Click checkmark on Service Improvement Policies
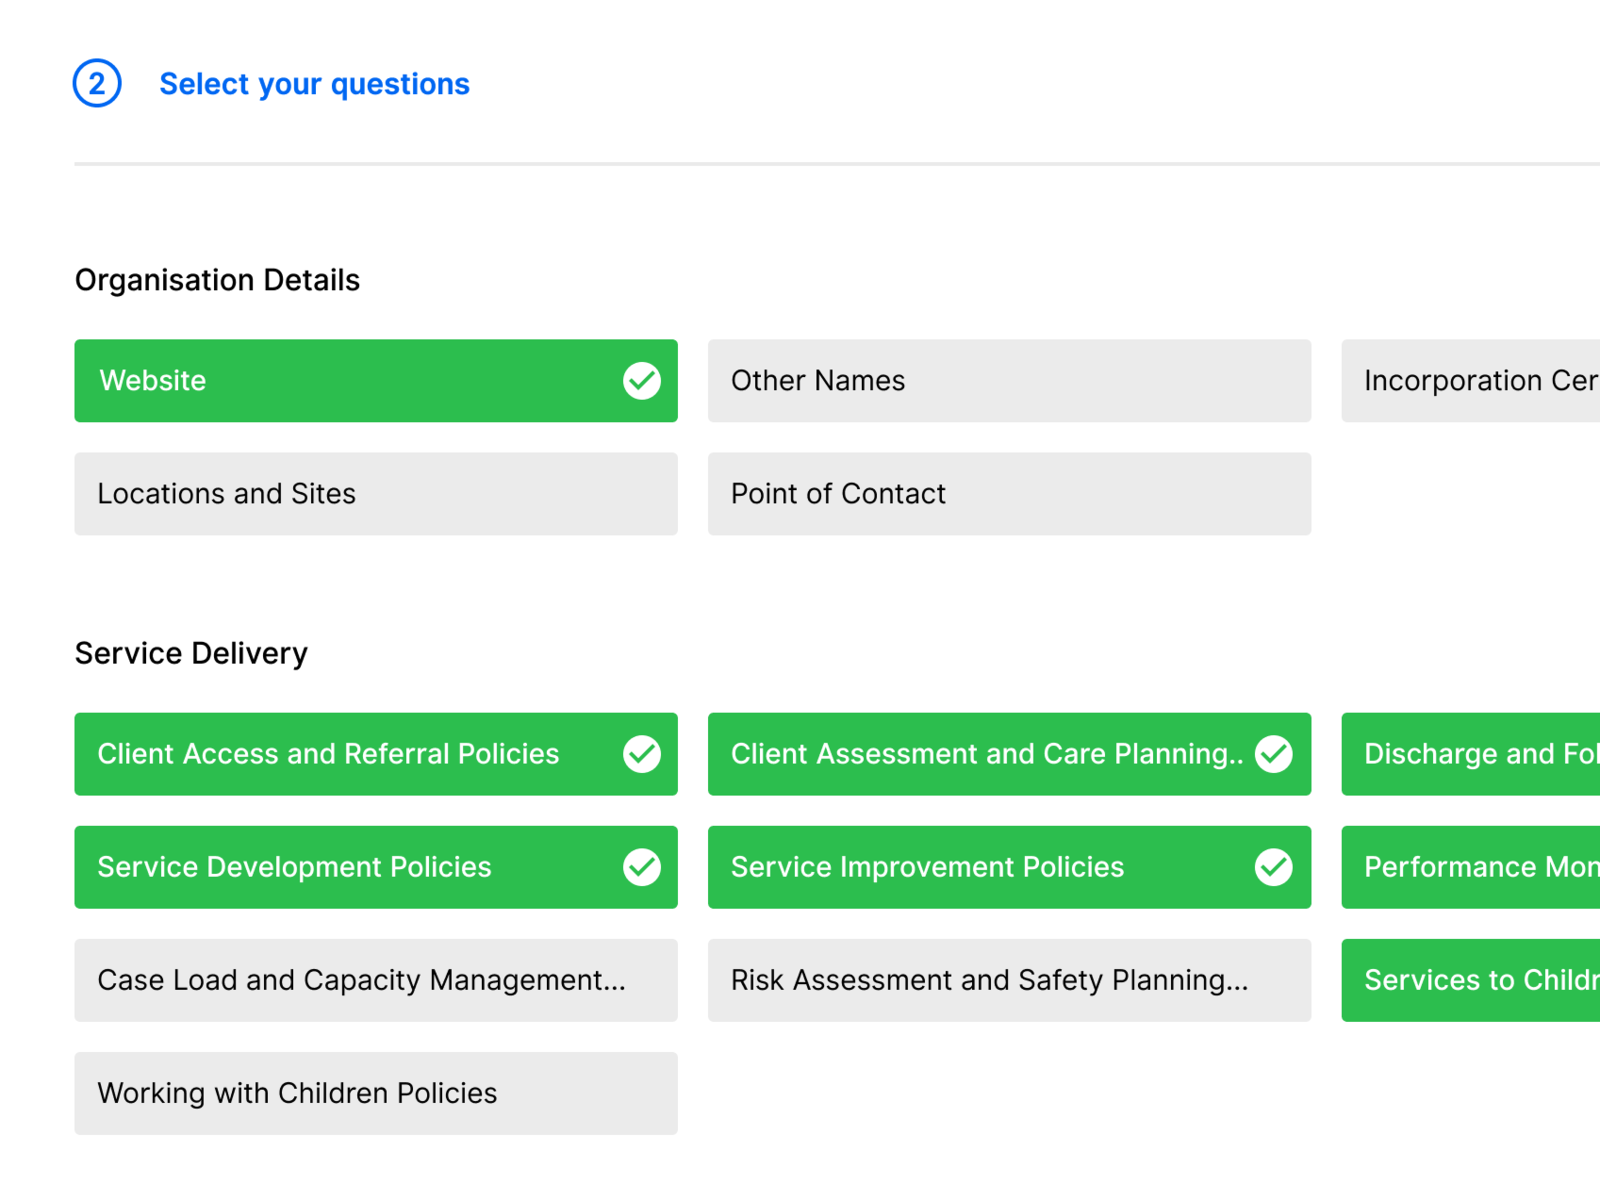 (1273, 867)
